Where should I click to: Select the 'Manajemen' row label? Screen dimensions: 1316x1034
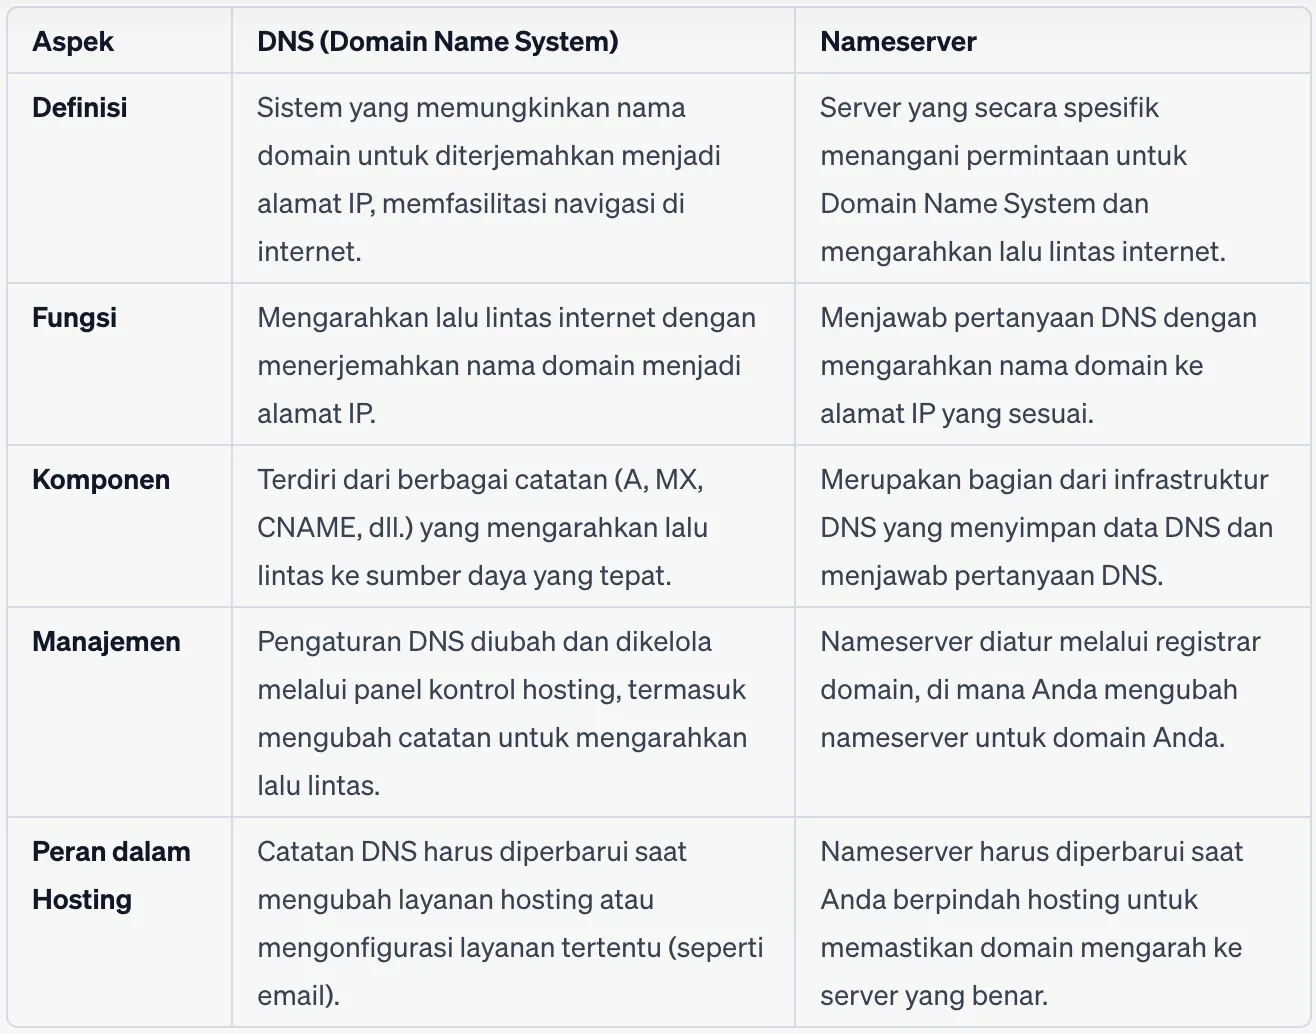[106, 642]
